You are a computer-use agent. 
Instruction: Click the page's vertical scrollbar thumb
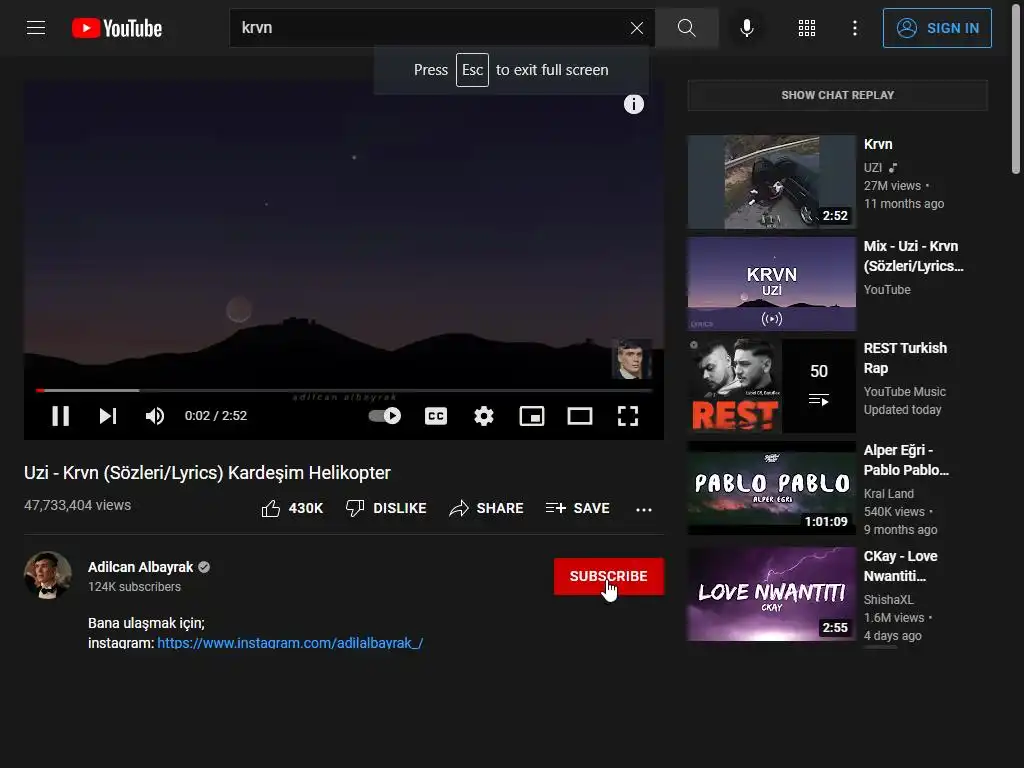tap(1015, 87)
